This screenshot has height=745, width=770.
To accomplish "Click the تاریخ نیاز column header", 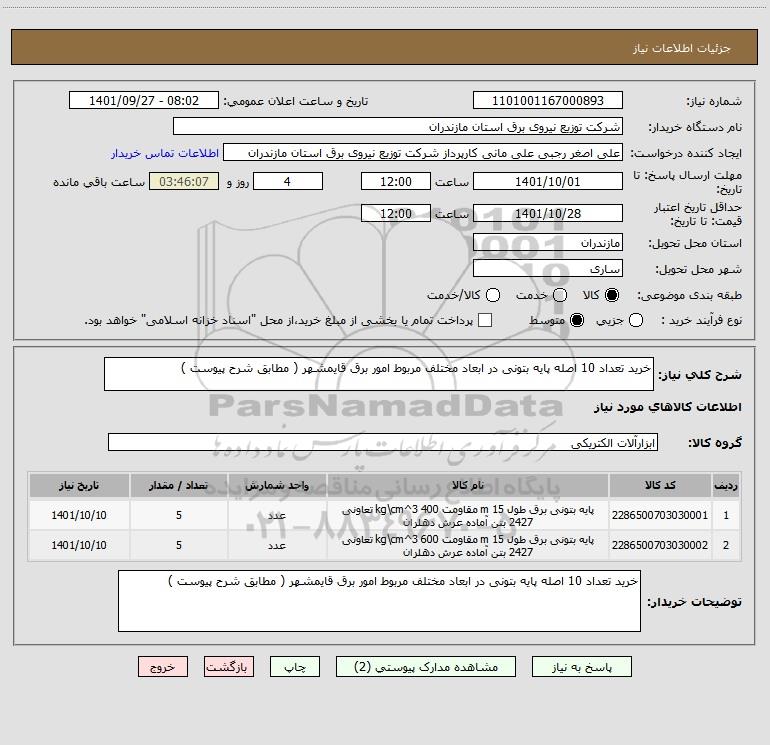I will [x=79, y=486].
